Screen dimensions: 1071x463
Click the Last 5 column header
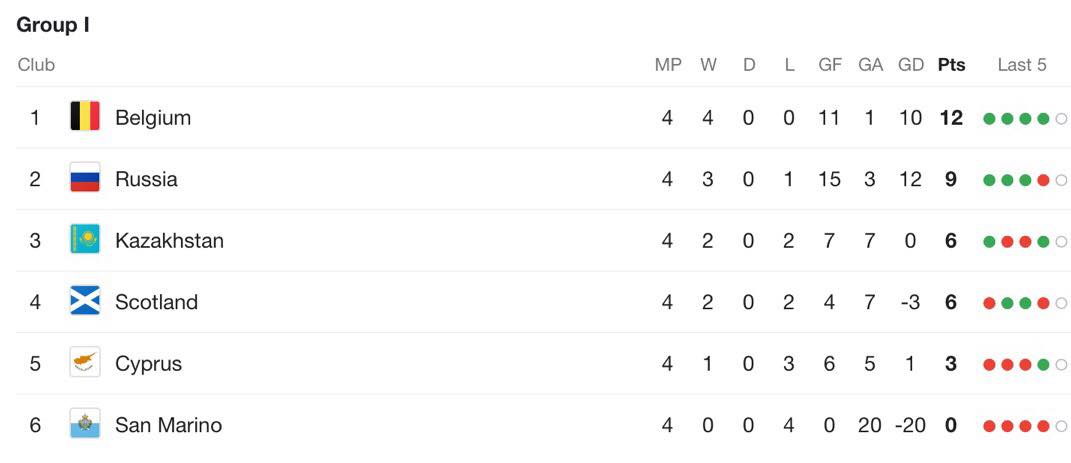point(1022,65)
